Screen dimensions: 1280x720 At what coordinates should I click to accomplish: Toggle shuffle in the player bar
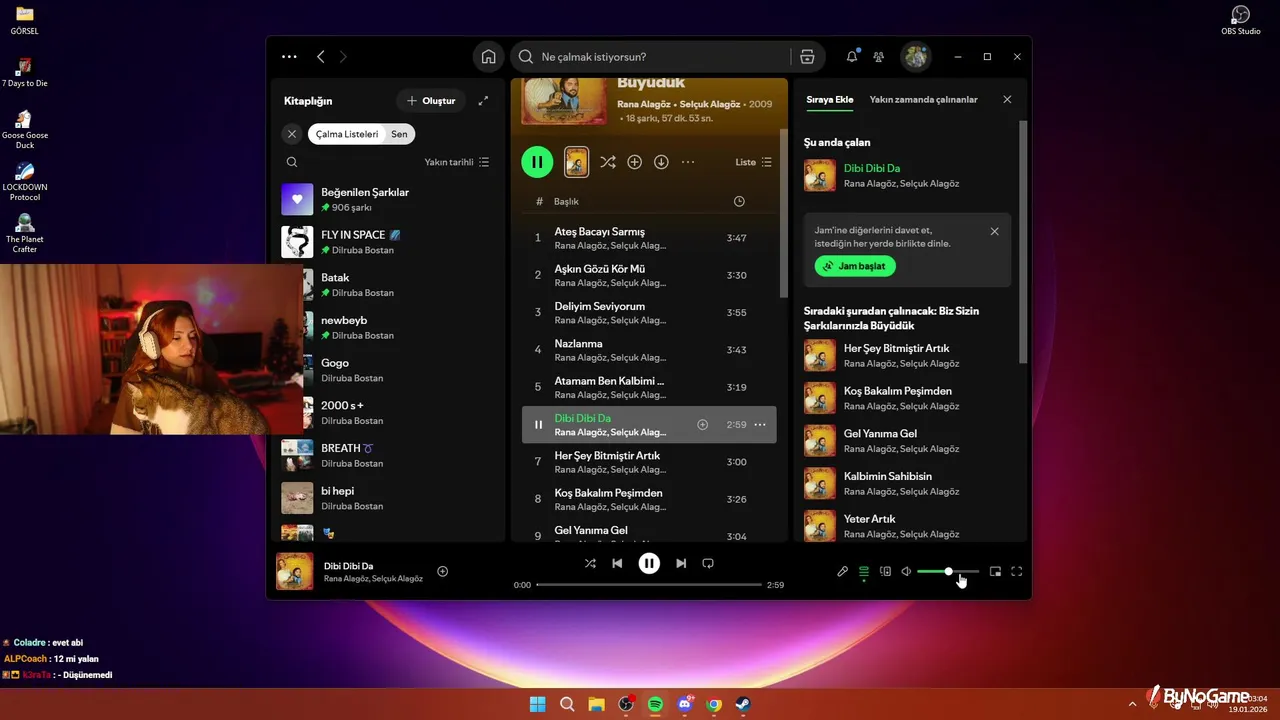pyautogui.click(x=590, y=564)
